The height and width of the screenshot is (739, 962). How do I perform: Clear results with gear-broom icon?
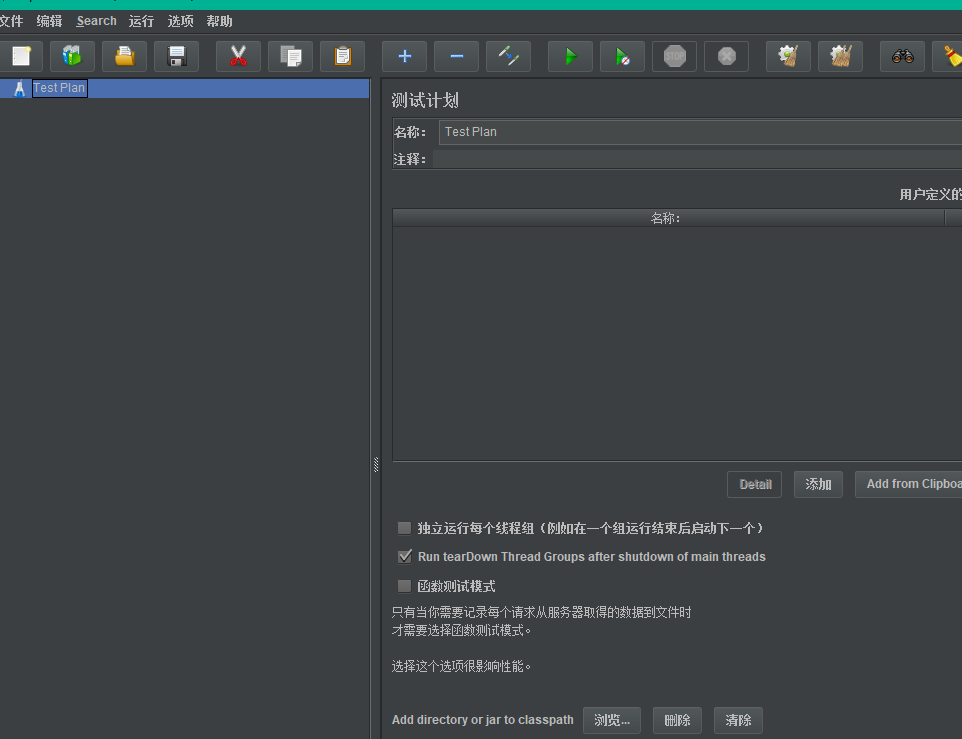point(788,56)
